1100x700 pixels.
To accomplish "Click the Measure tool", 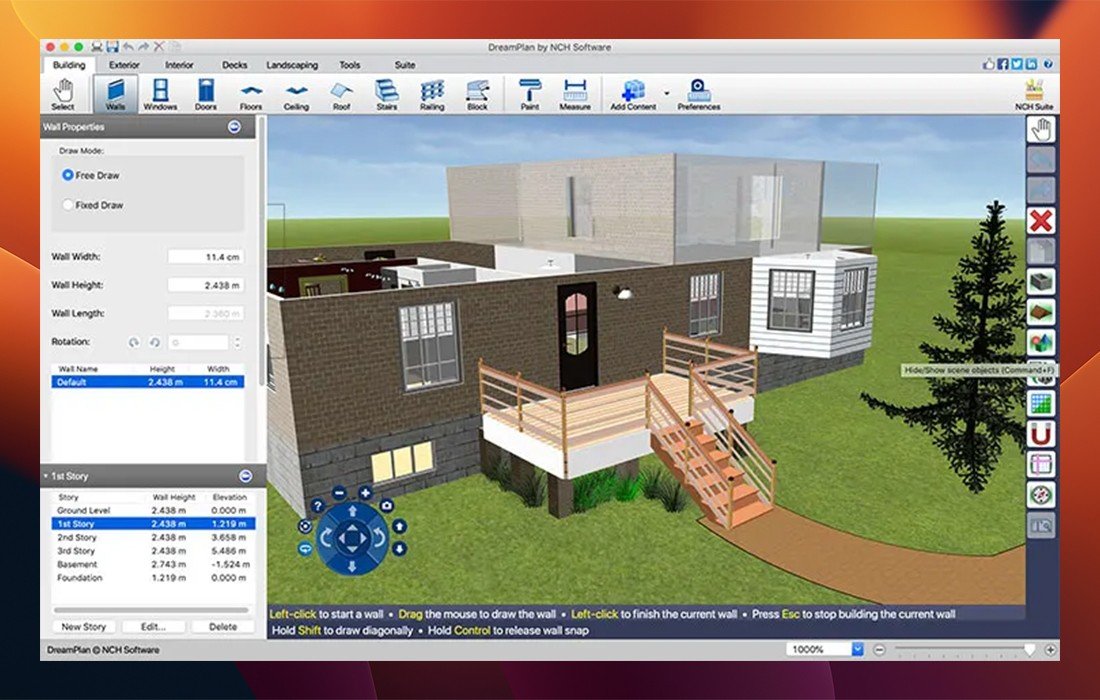I will pos(574,93).
